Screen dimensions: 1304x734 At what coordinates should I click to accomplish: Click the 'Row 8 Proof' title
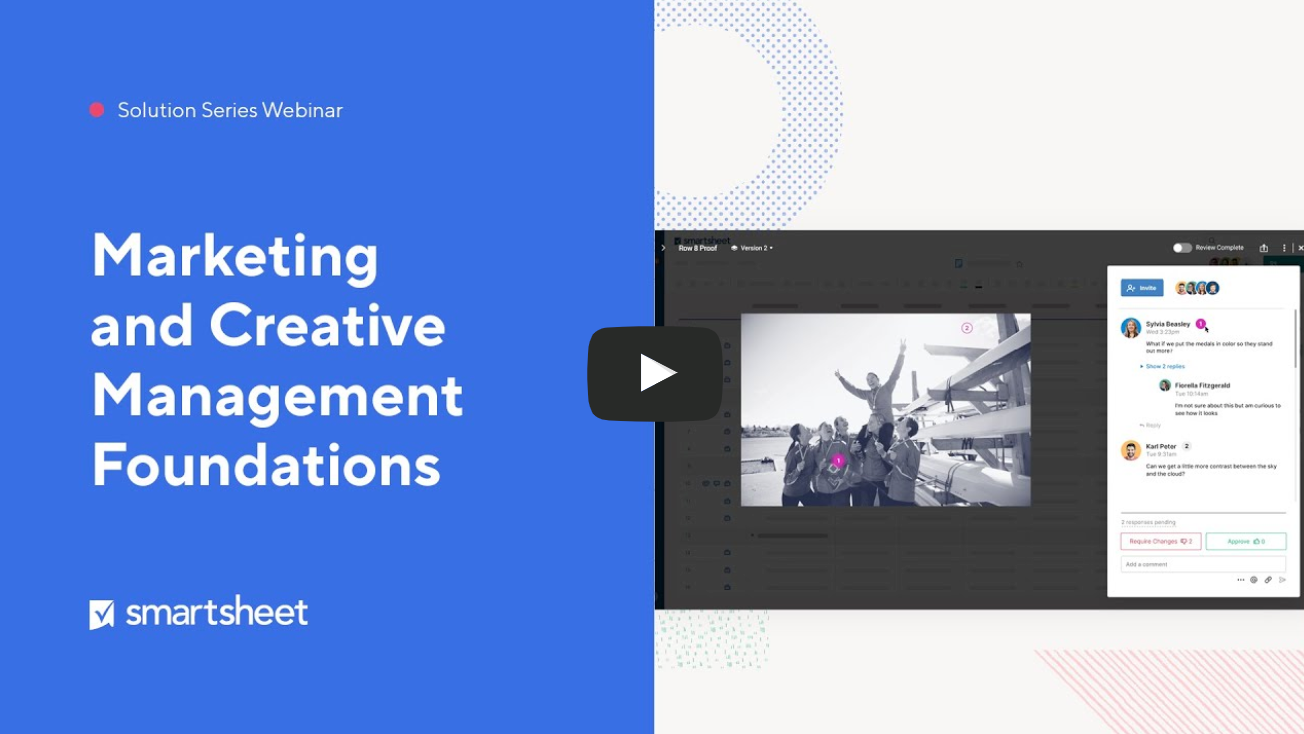coord(697,248)
